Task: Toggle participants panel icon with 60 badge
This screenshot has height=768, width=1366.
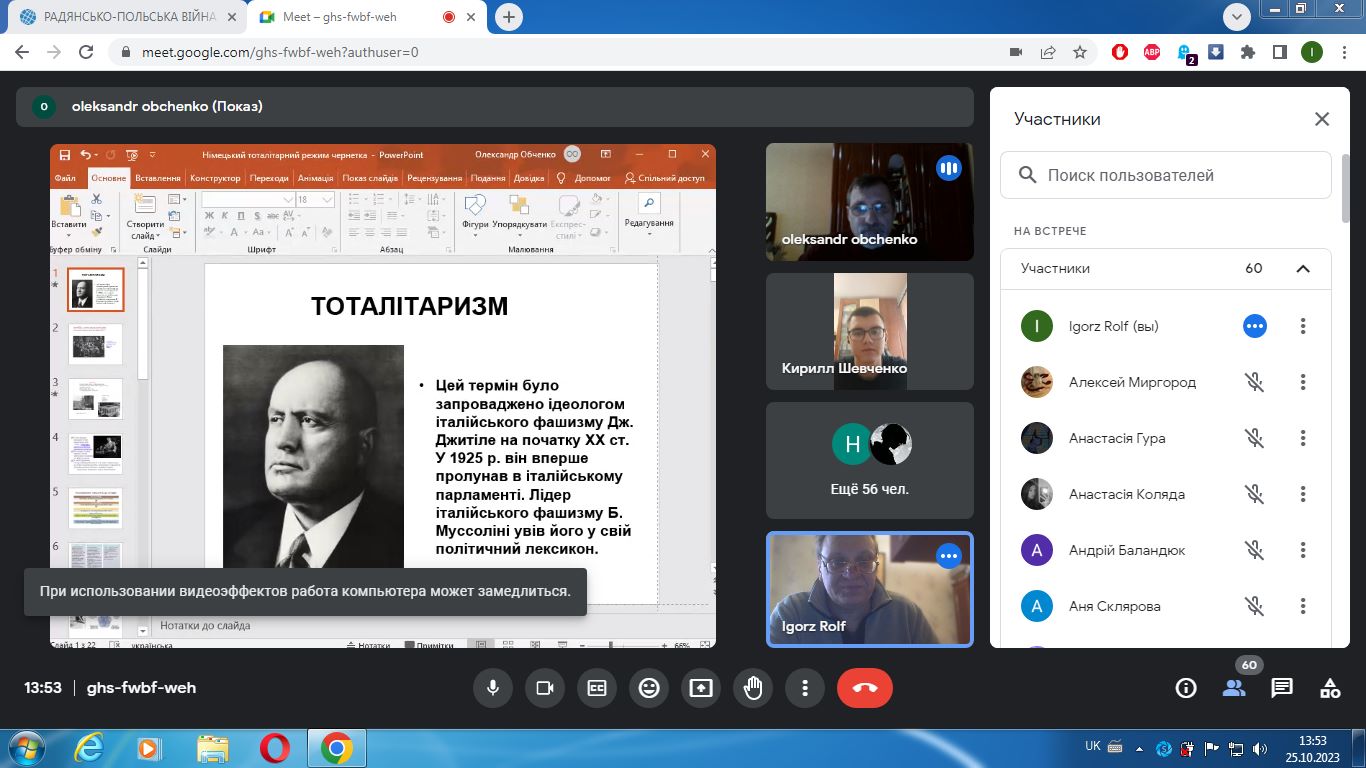Action: click(1234, 688)
